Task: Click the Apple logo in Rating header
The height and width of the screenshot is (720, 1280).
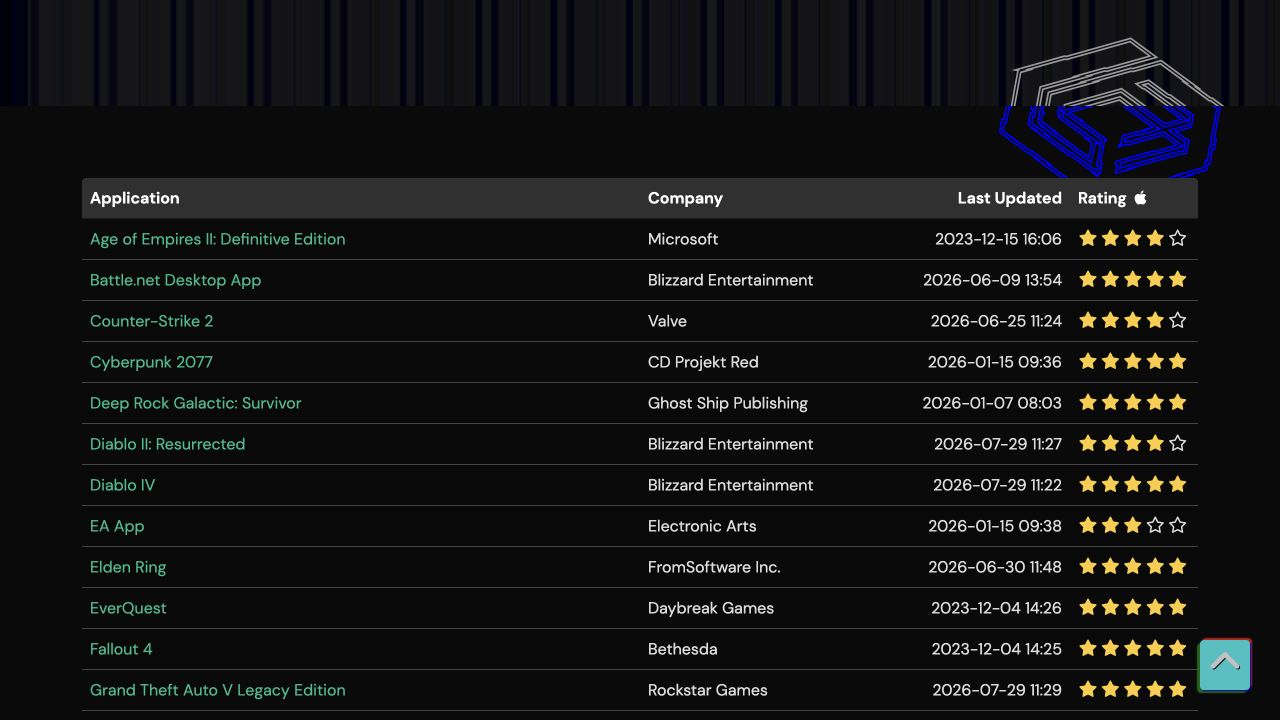Action: coord(1140,198)
